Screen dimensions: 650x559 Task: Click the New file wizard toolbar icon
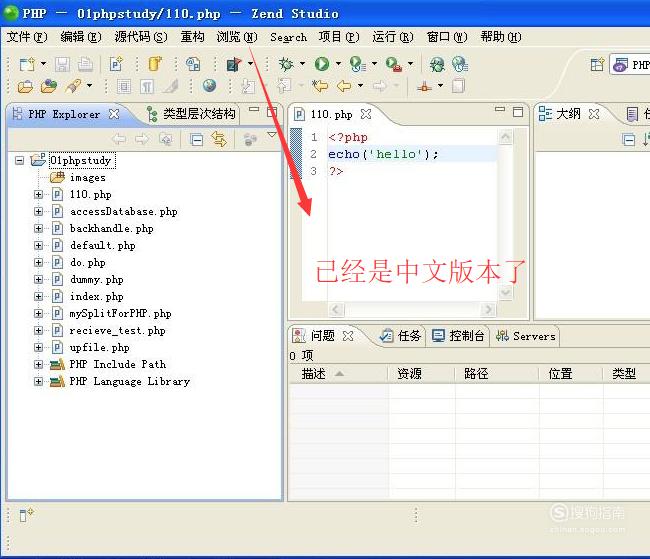point(27,64)
